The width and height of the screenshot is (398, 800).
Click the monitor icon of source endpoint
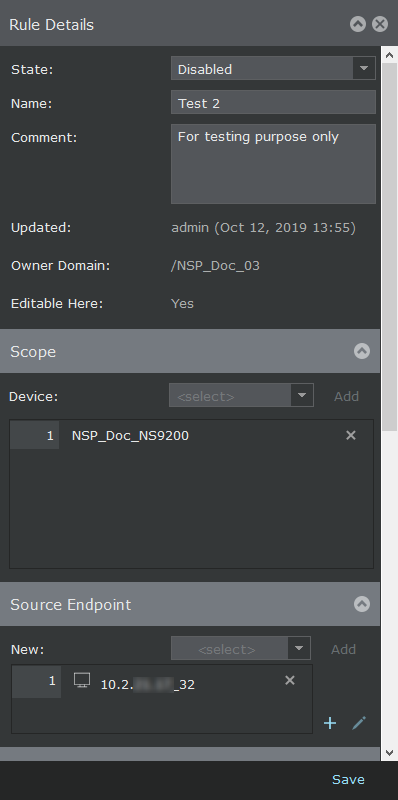tap(82, 680)
